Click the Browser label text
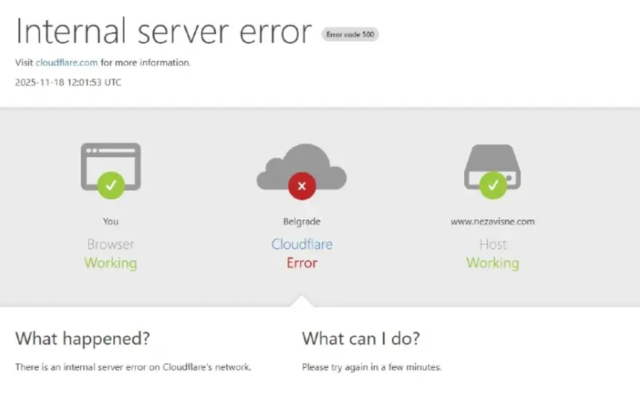Viewport: 640px width, 402px height. coord(110,244)
